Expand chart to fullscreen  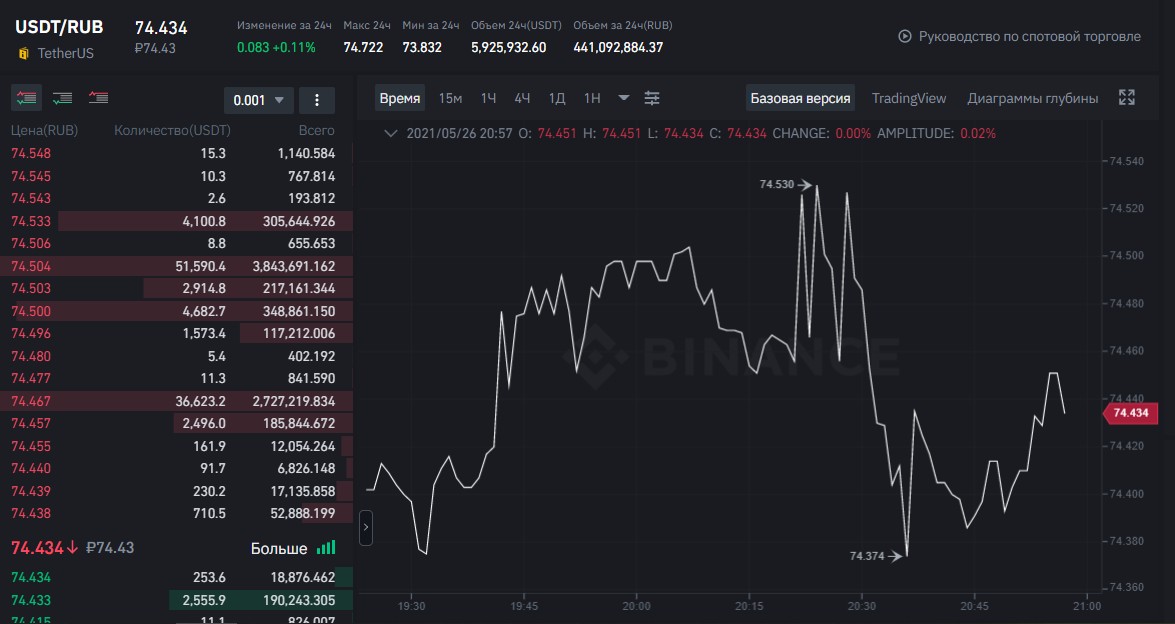tap(1126, 97)
